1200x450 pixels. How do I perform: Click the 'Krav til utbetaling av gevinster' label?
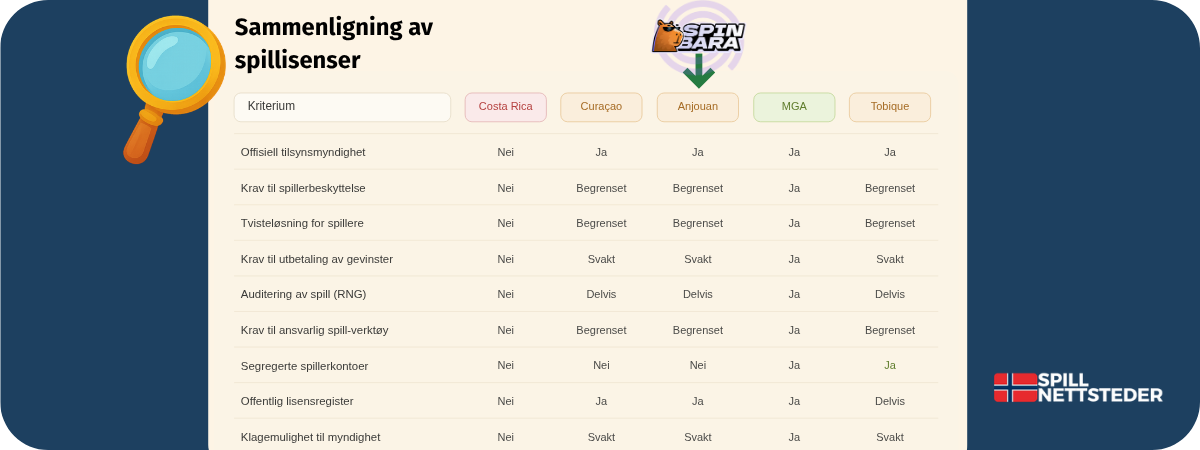point(317,259)
